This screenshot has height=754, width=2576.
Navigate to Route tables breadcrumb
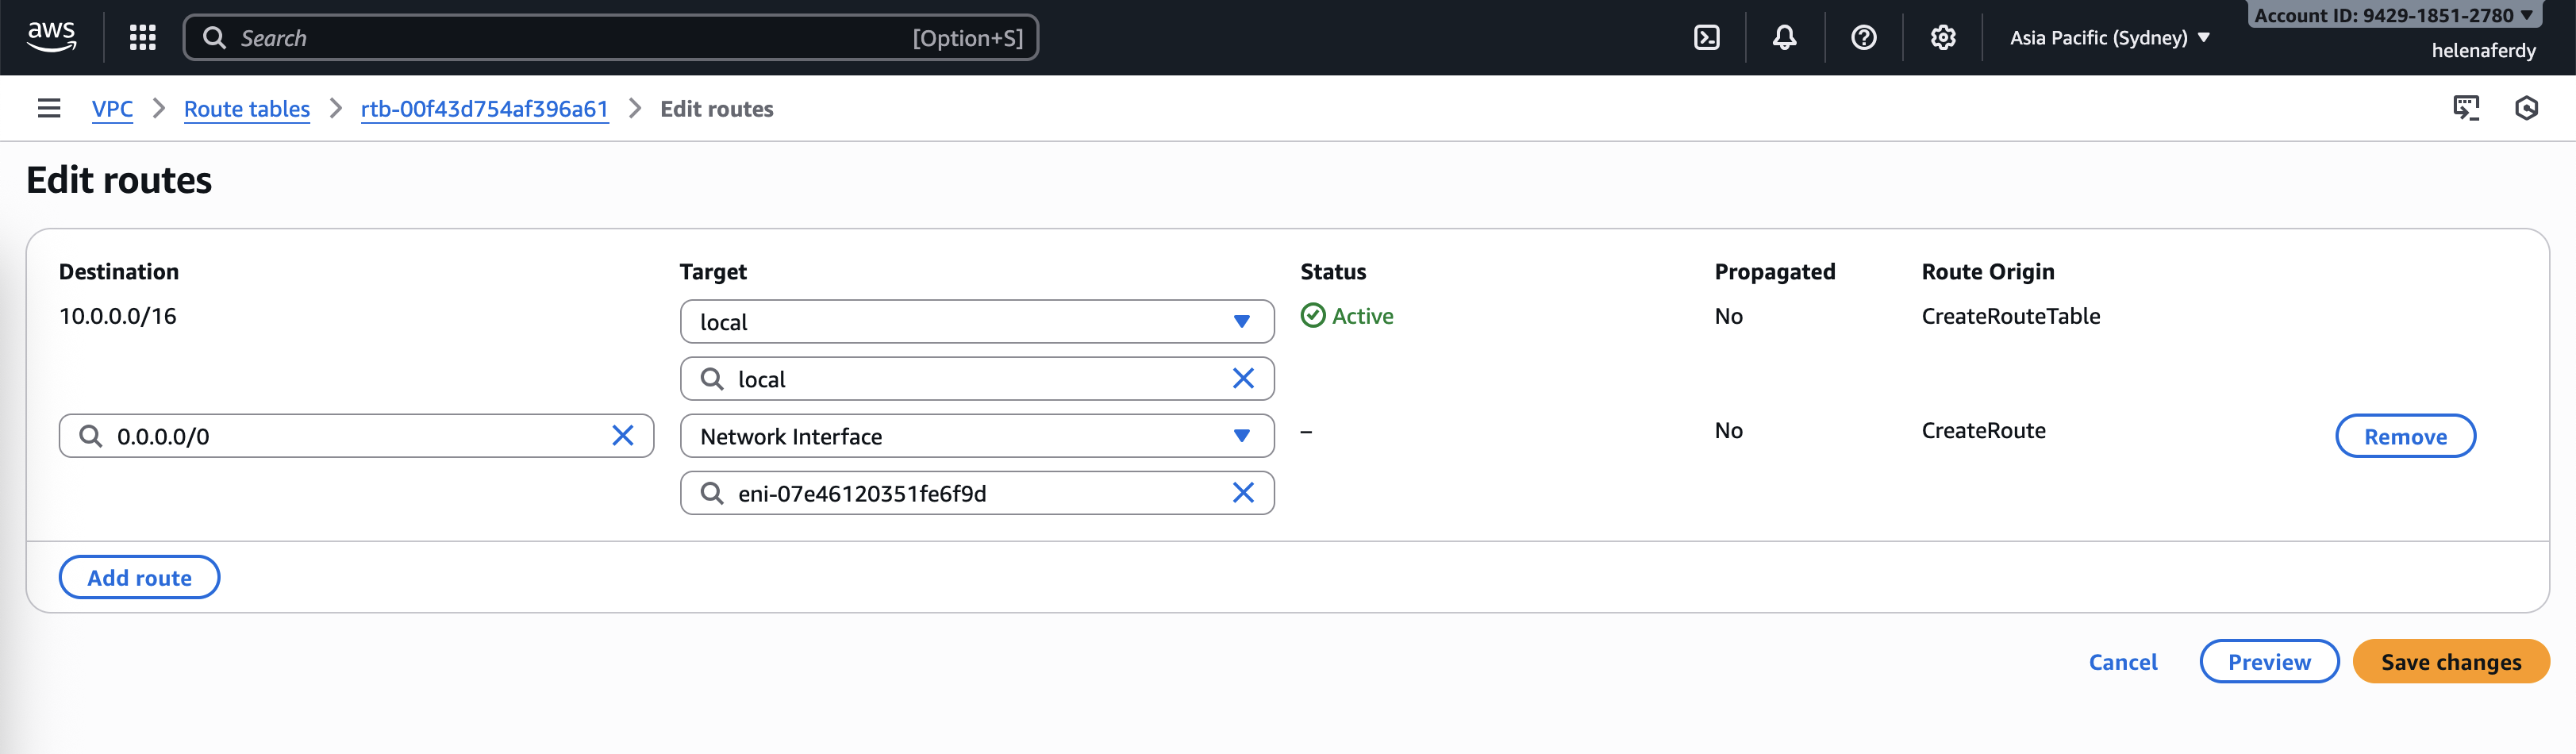[x=246, y=109]
